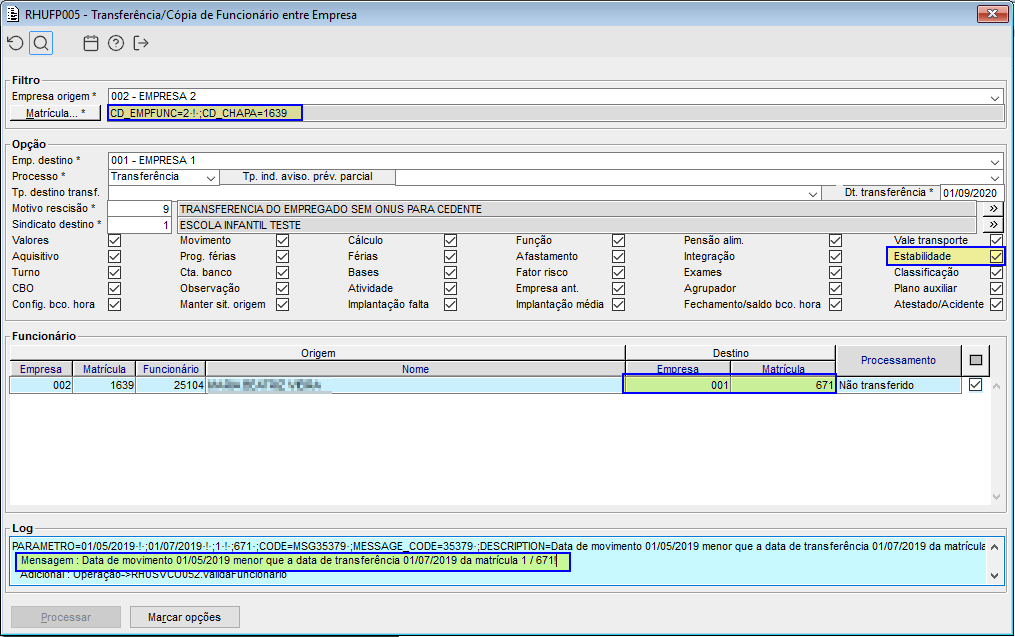Click the document icon in the title bar

click(12, 14)
